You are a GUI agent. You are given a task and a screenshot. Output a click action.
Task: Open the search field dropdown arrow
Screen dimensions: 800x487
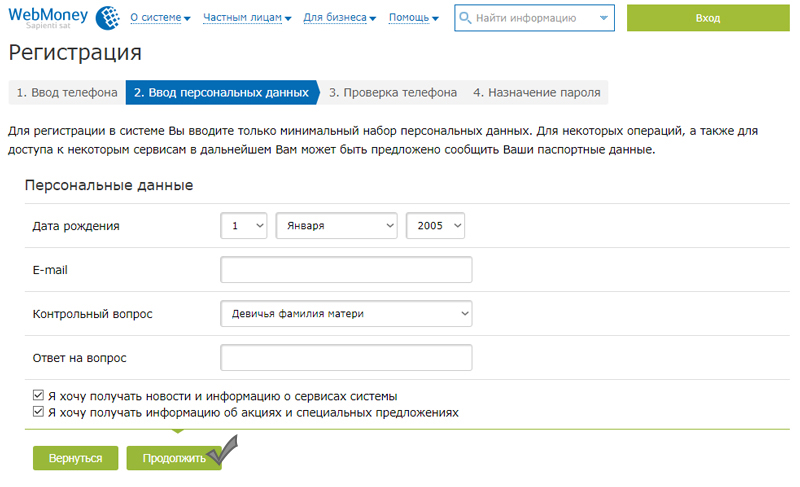604,18
